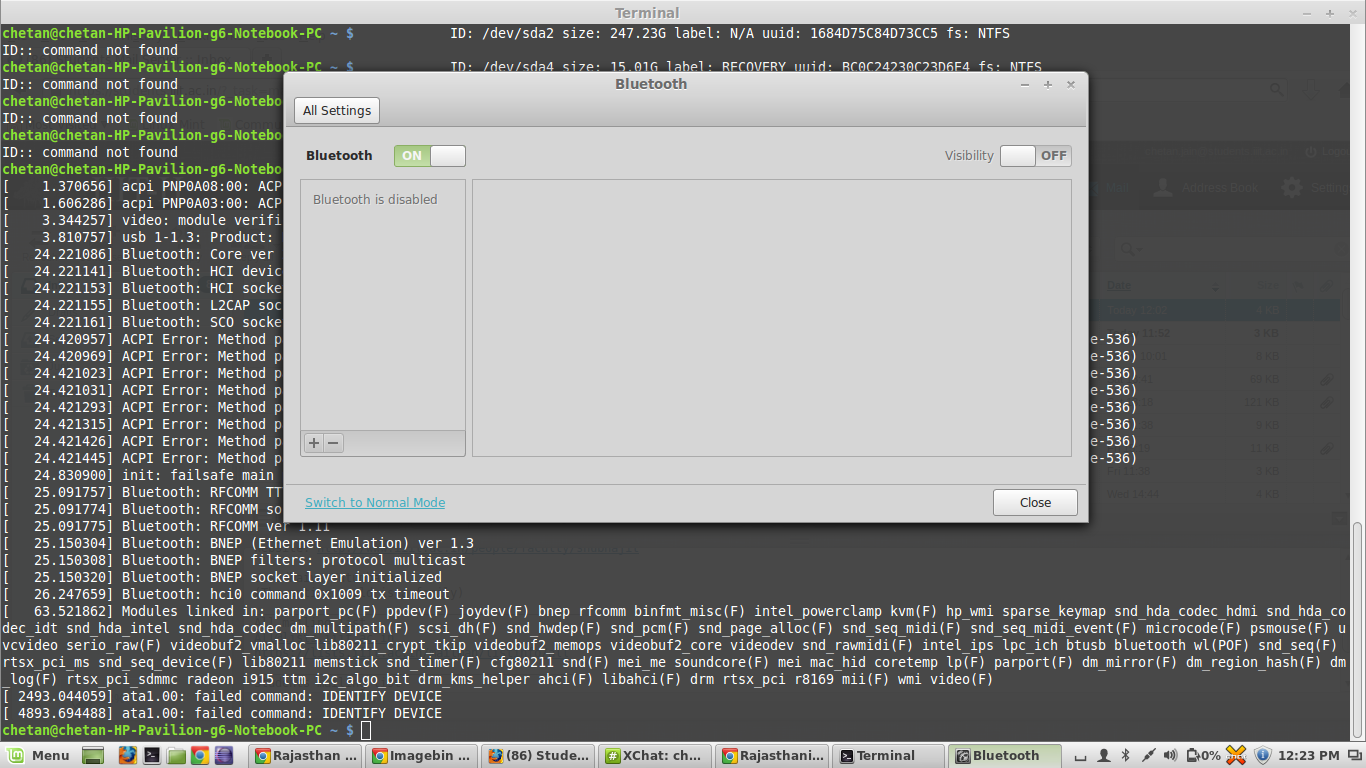The height and width of the screenshot is (768, 1366).
Task: Minimize the Bluetooth dialog window
Action: pyautogui.click(x=1025, y=85)
